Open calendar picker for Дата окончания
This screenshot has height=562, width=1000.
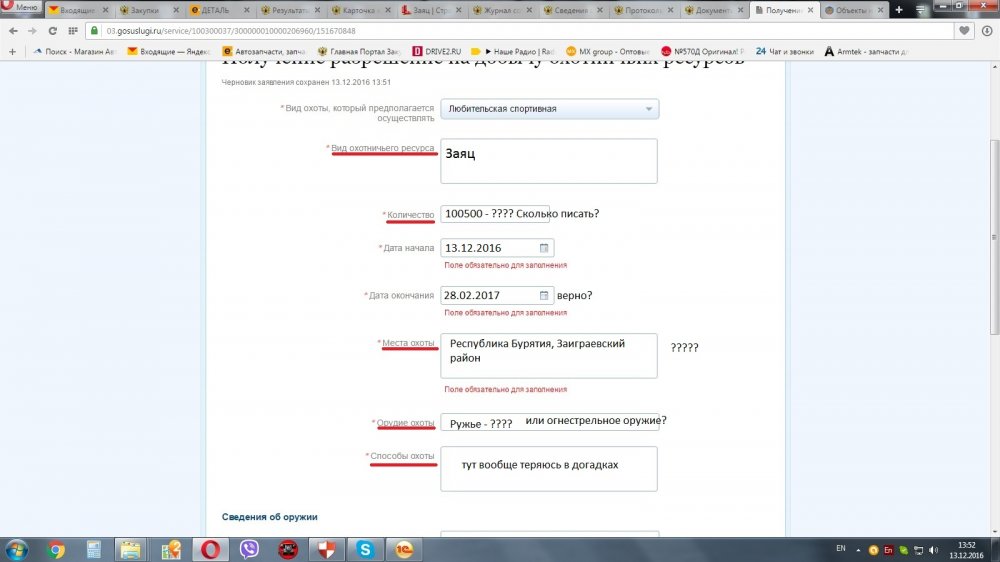[544, 295]
